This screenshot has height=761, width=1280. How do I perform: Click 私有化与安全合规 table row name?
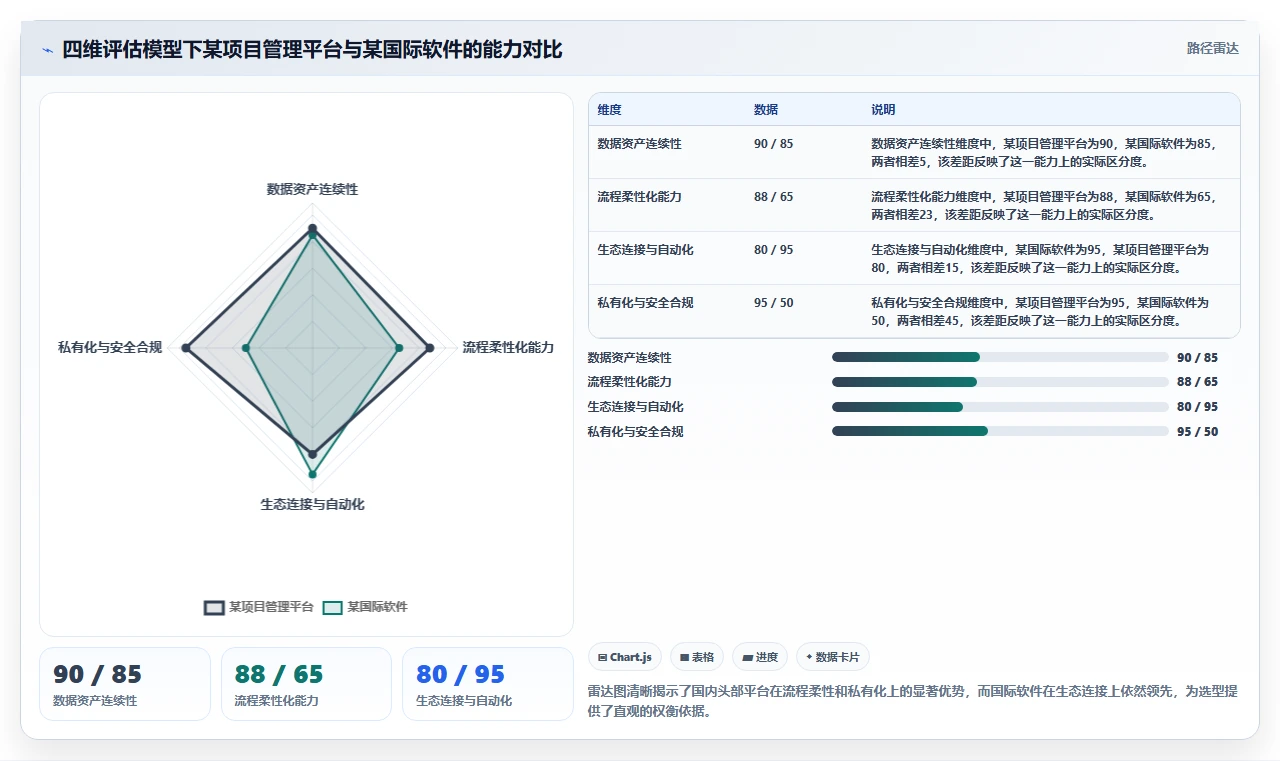pos(645,303)
